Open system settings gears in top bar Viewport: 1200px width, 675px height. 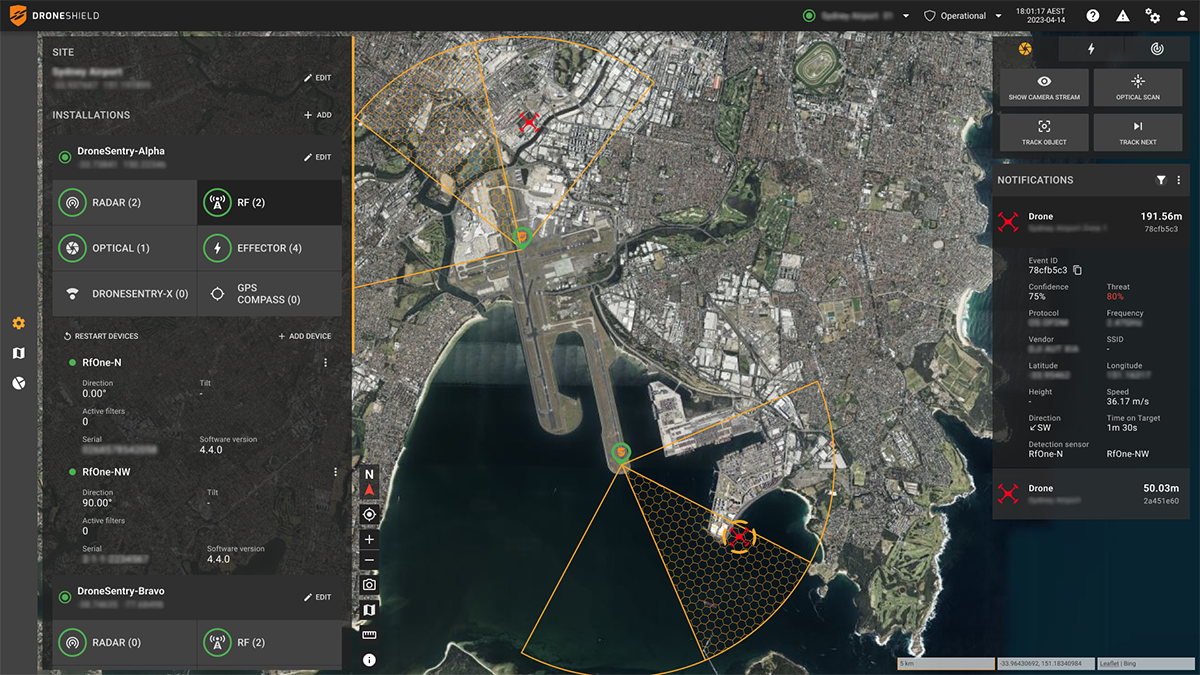tap(1153, 16)
